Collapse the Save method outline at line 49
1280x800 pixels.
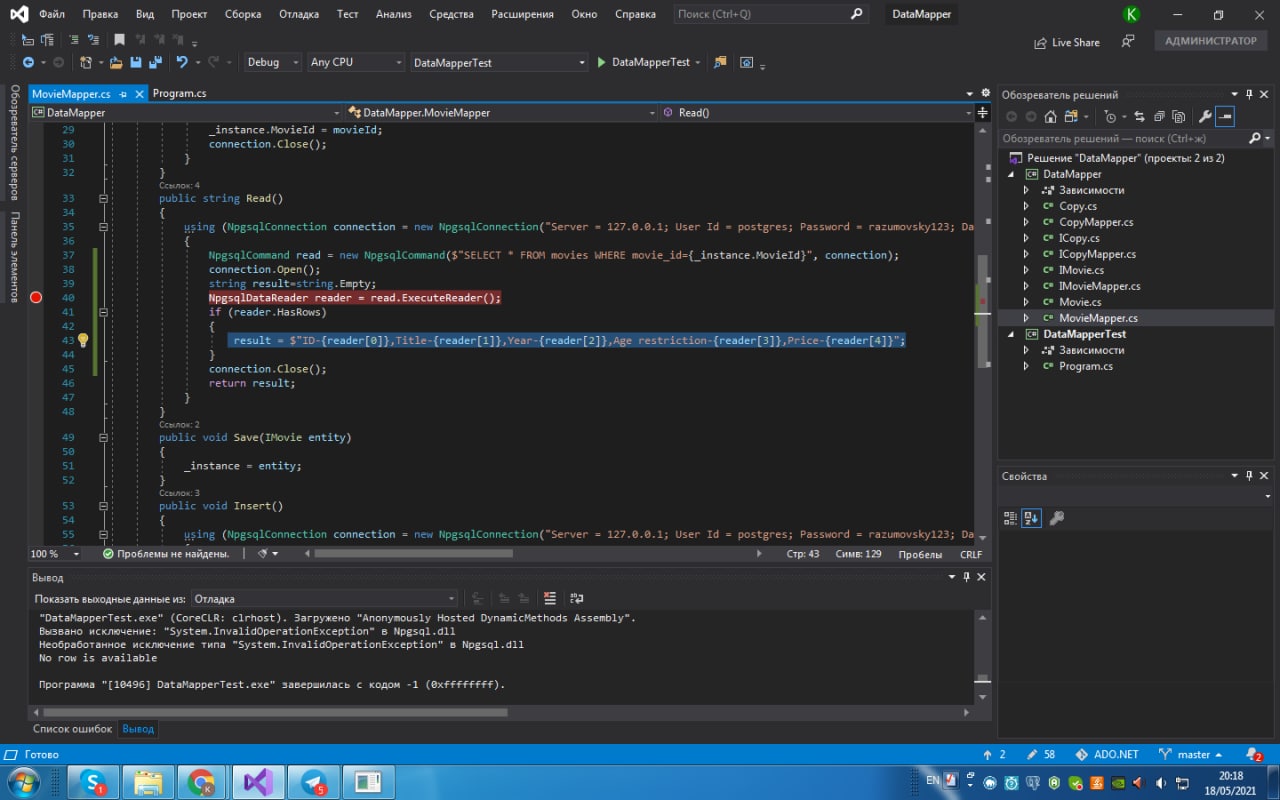(103, 437)
